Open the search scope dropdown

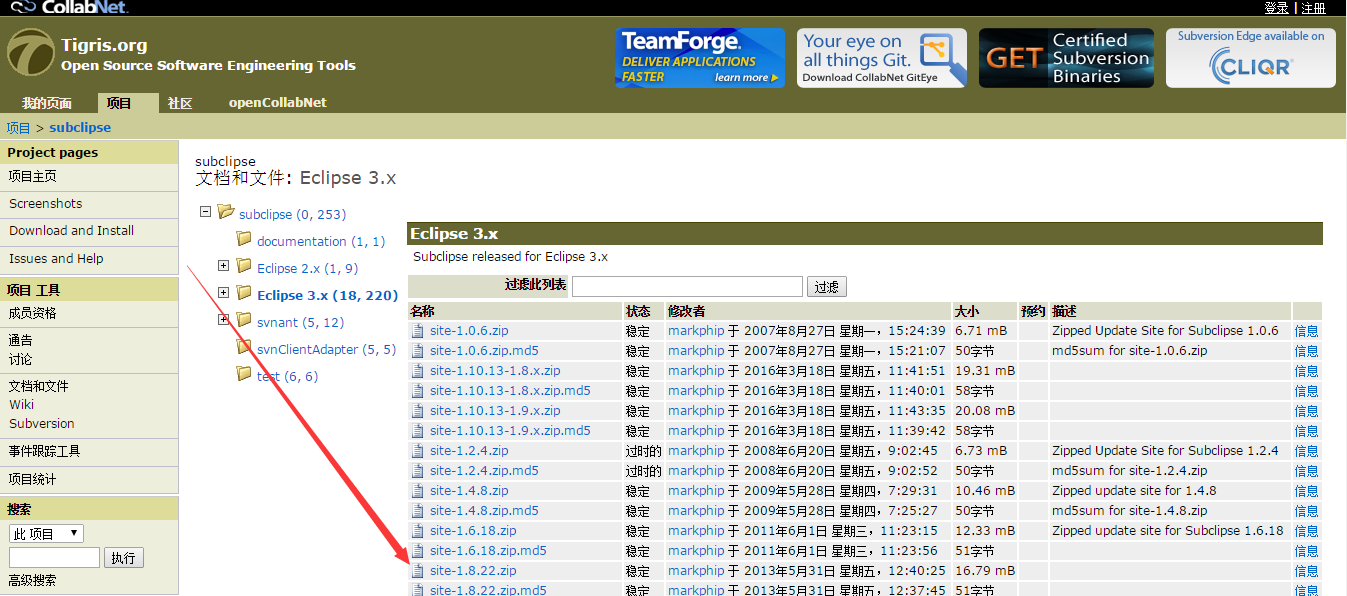pyautogui.click(x=46, y=534)
